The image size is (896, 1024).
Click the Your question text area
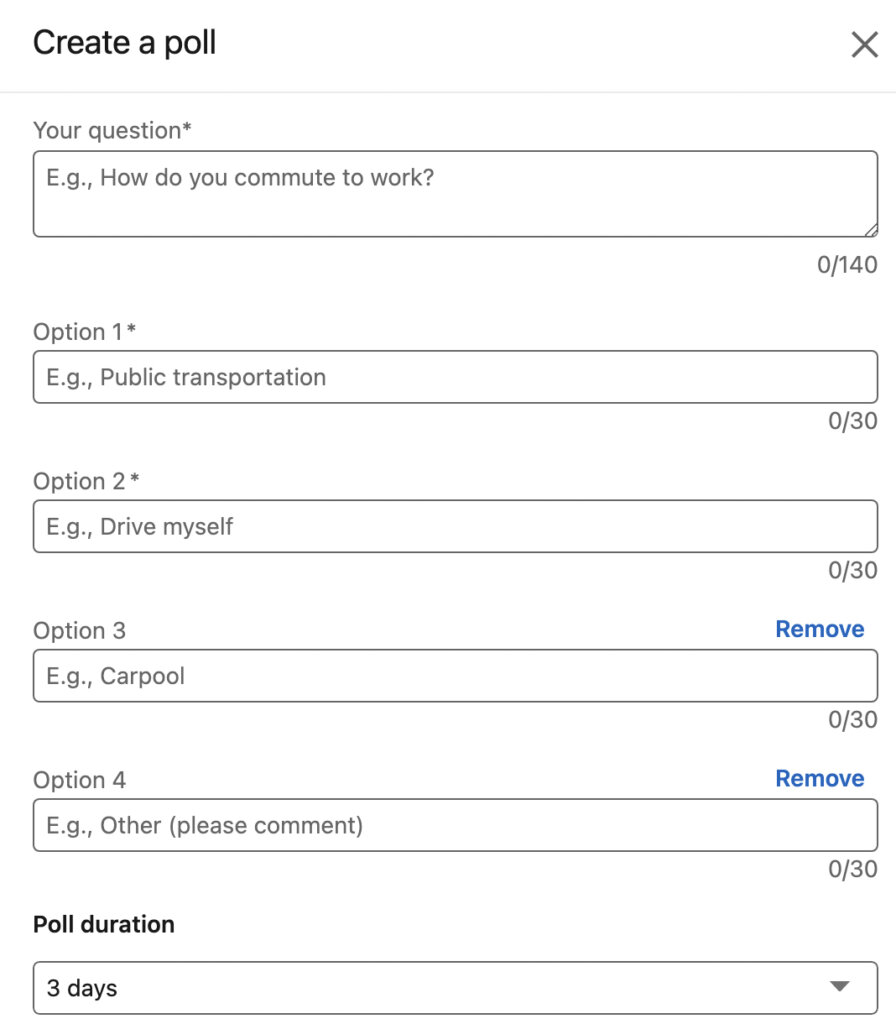tap(455, 194)
